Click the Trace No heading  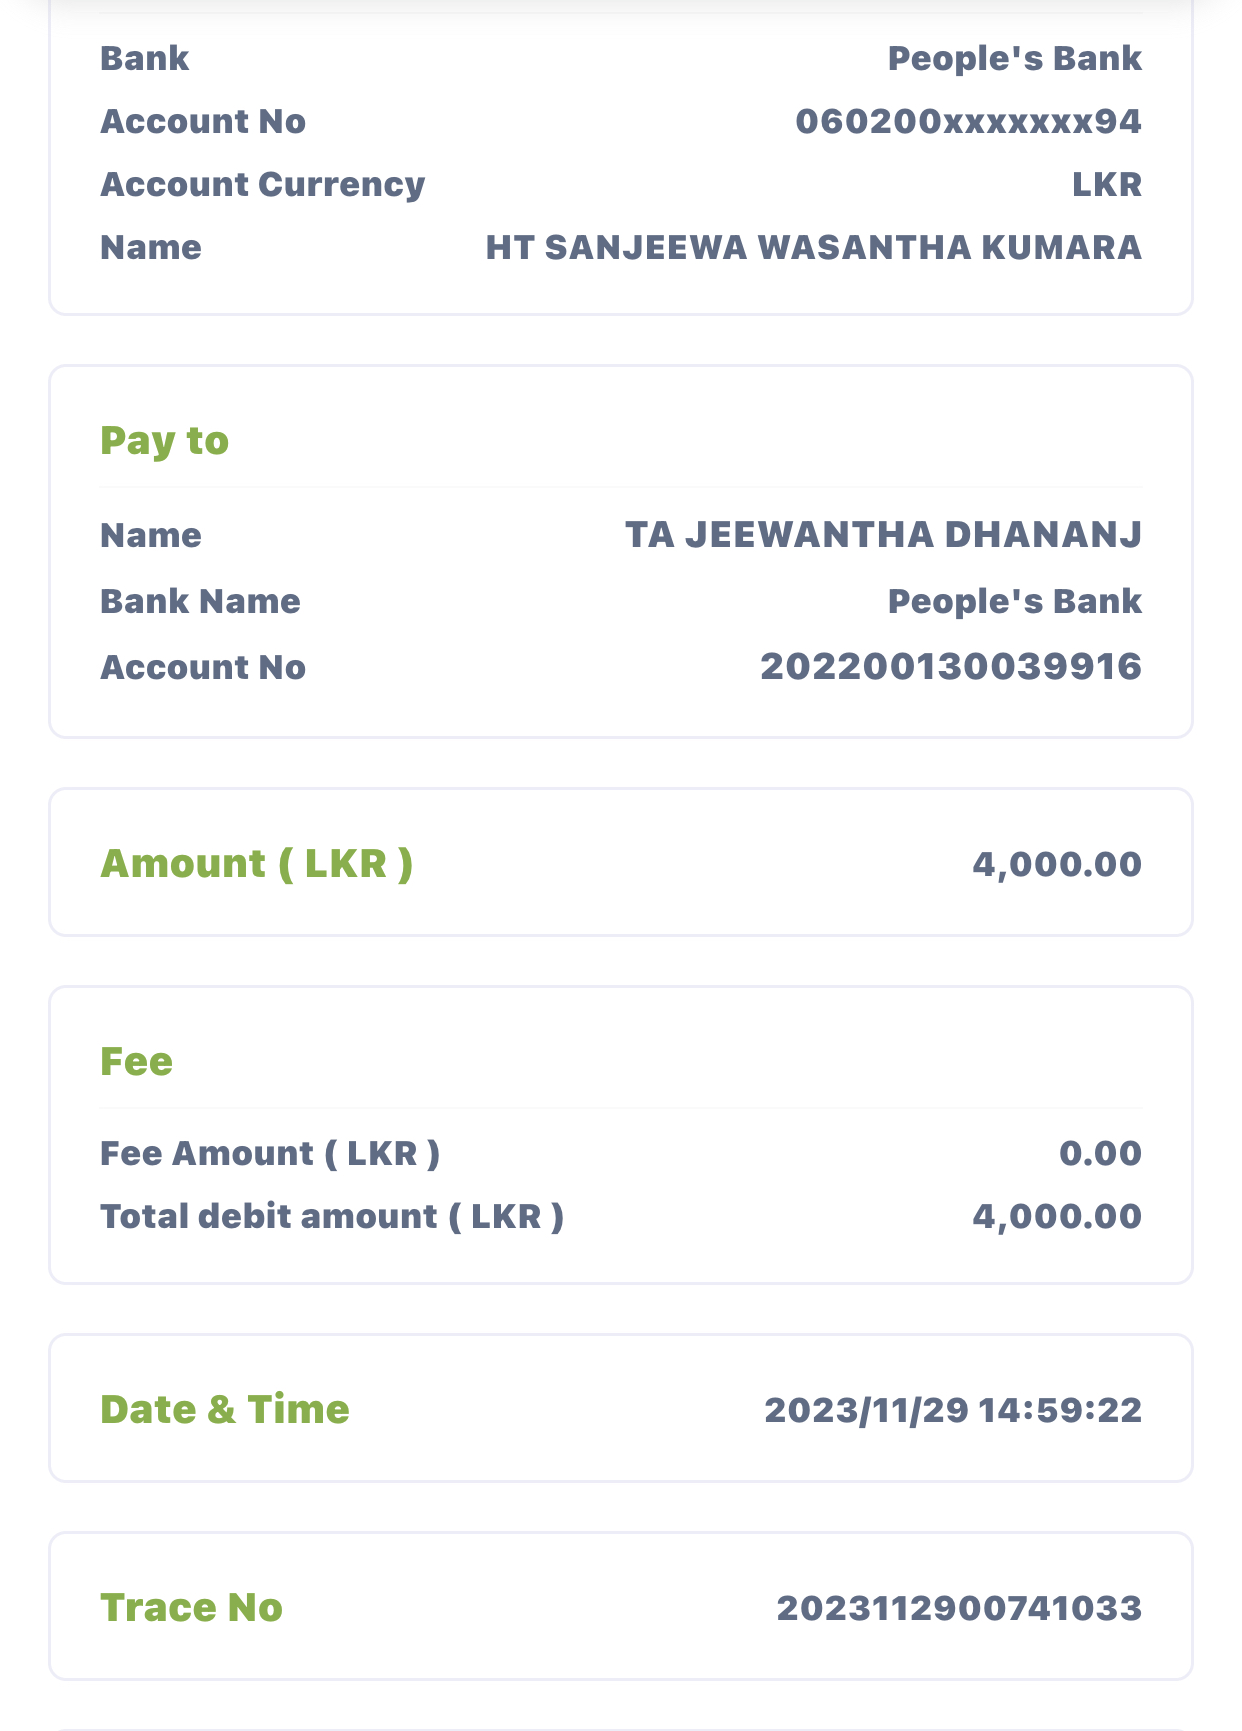click(191, 1608)
